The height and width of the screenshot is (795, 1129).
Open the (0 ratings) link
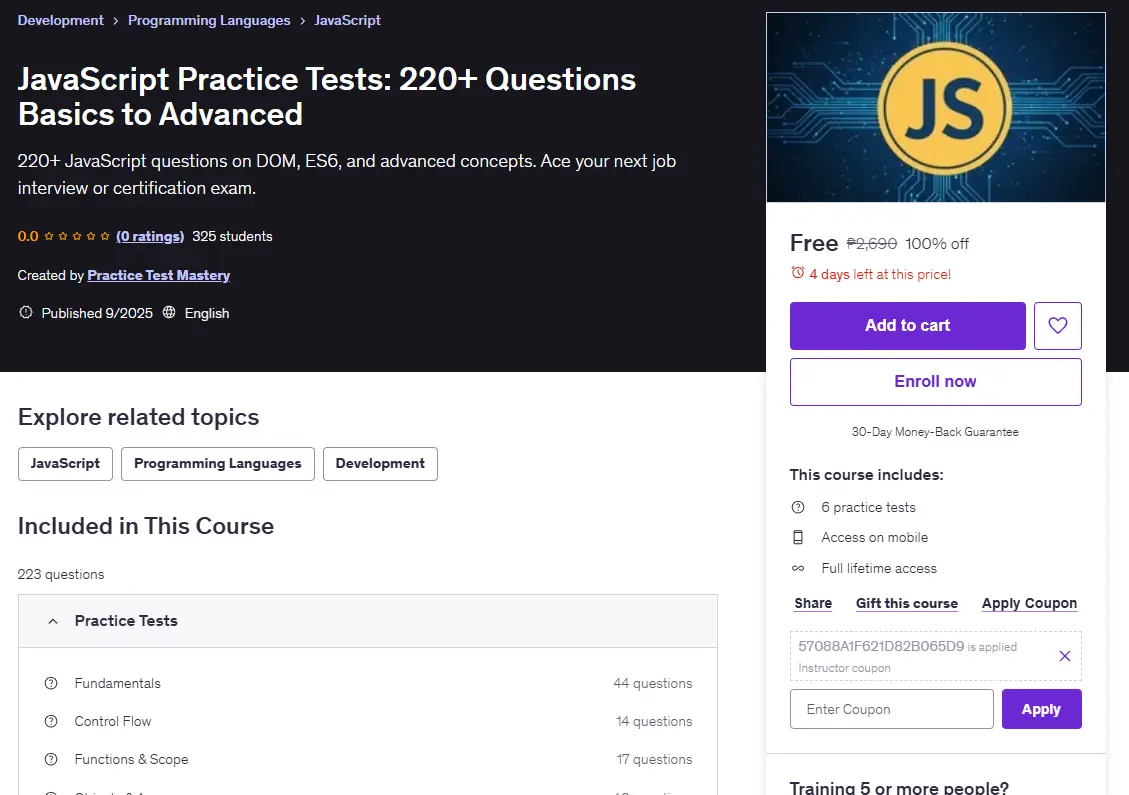[150, 236]
